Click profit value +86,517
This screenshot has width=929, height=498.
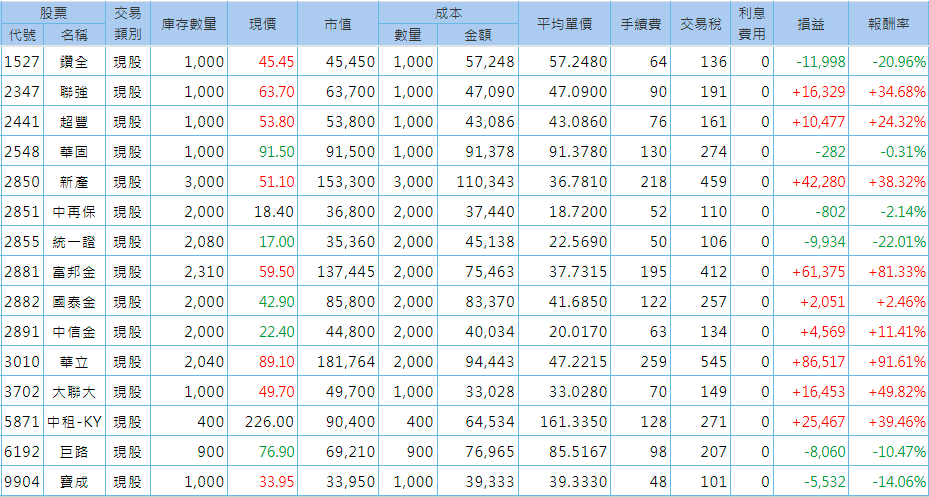tap(819, 362)
